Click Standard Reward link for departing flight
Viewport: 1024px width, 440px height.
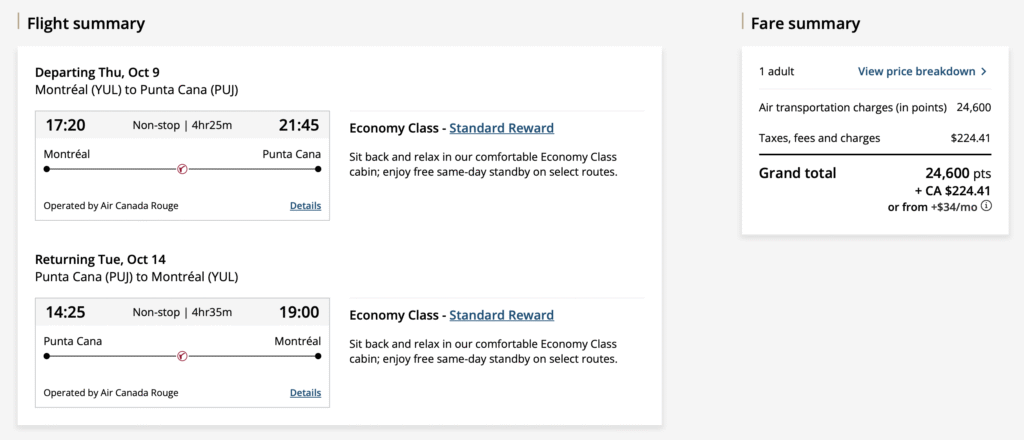501,128
